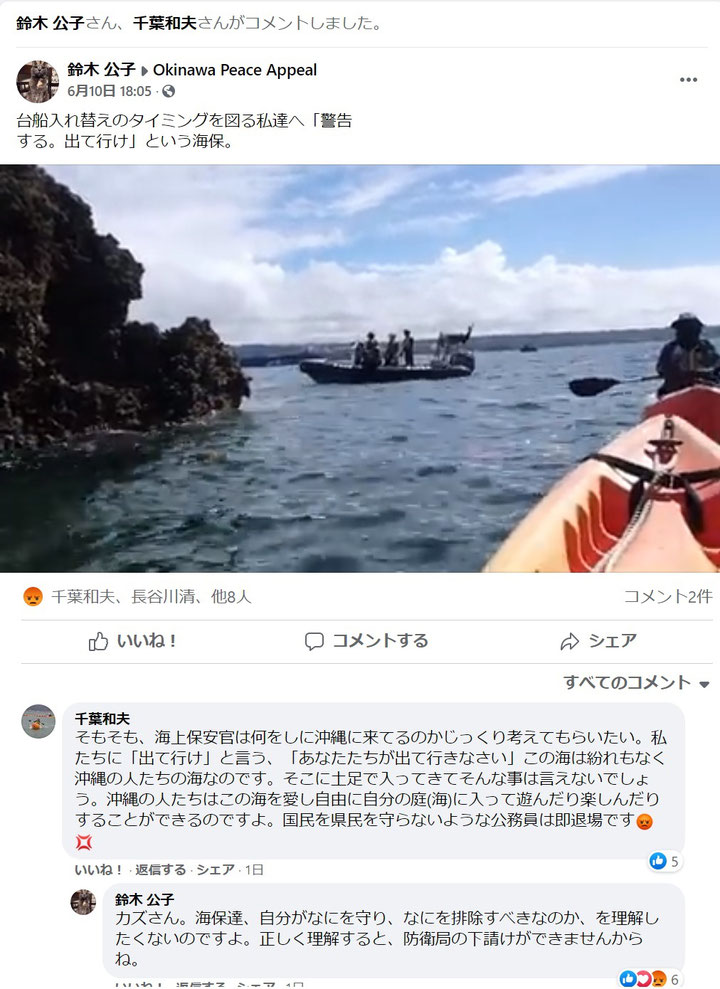This screenshot has width=720, height=989.
Task: Click the 6月10日 18:05 timestamp
Action: 110,91
